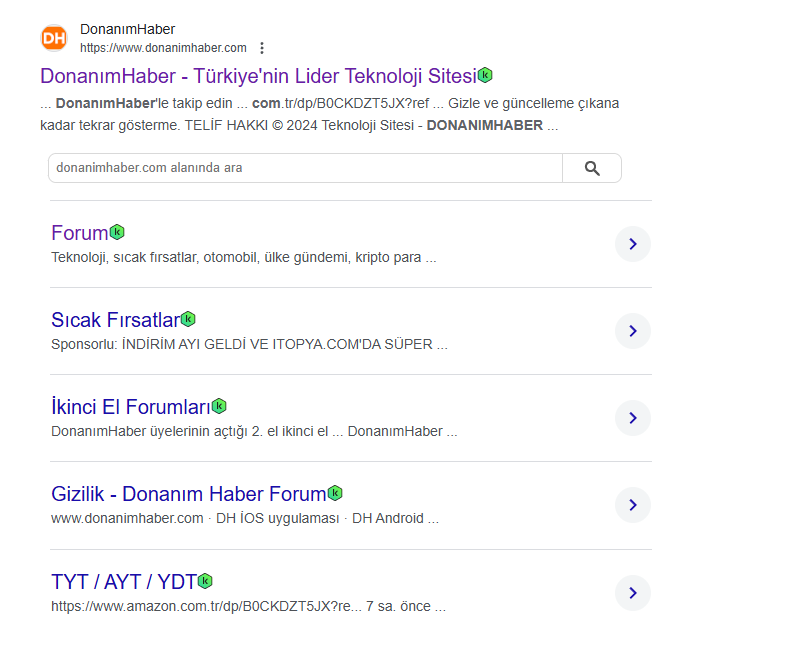Open DonanımHaber - Türkiye'nin Lider Teknoloji Sitesi link
The image size is (803, 645).
(259, 76)
